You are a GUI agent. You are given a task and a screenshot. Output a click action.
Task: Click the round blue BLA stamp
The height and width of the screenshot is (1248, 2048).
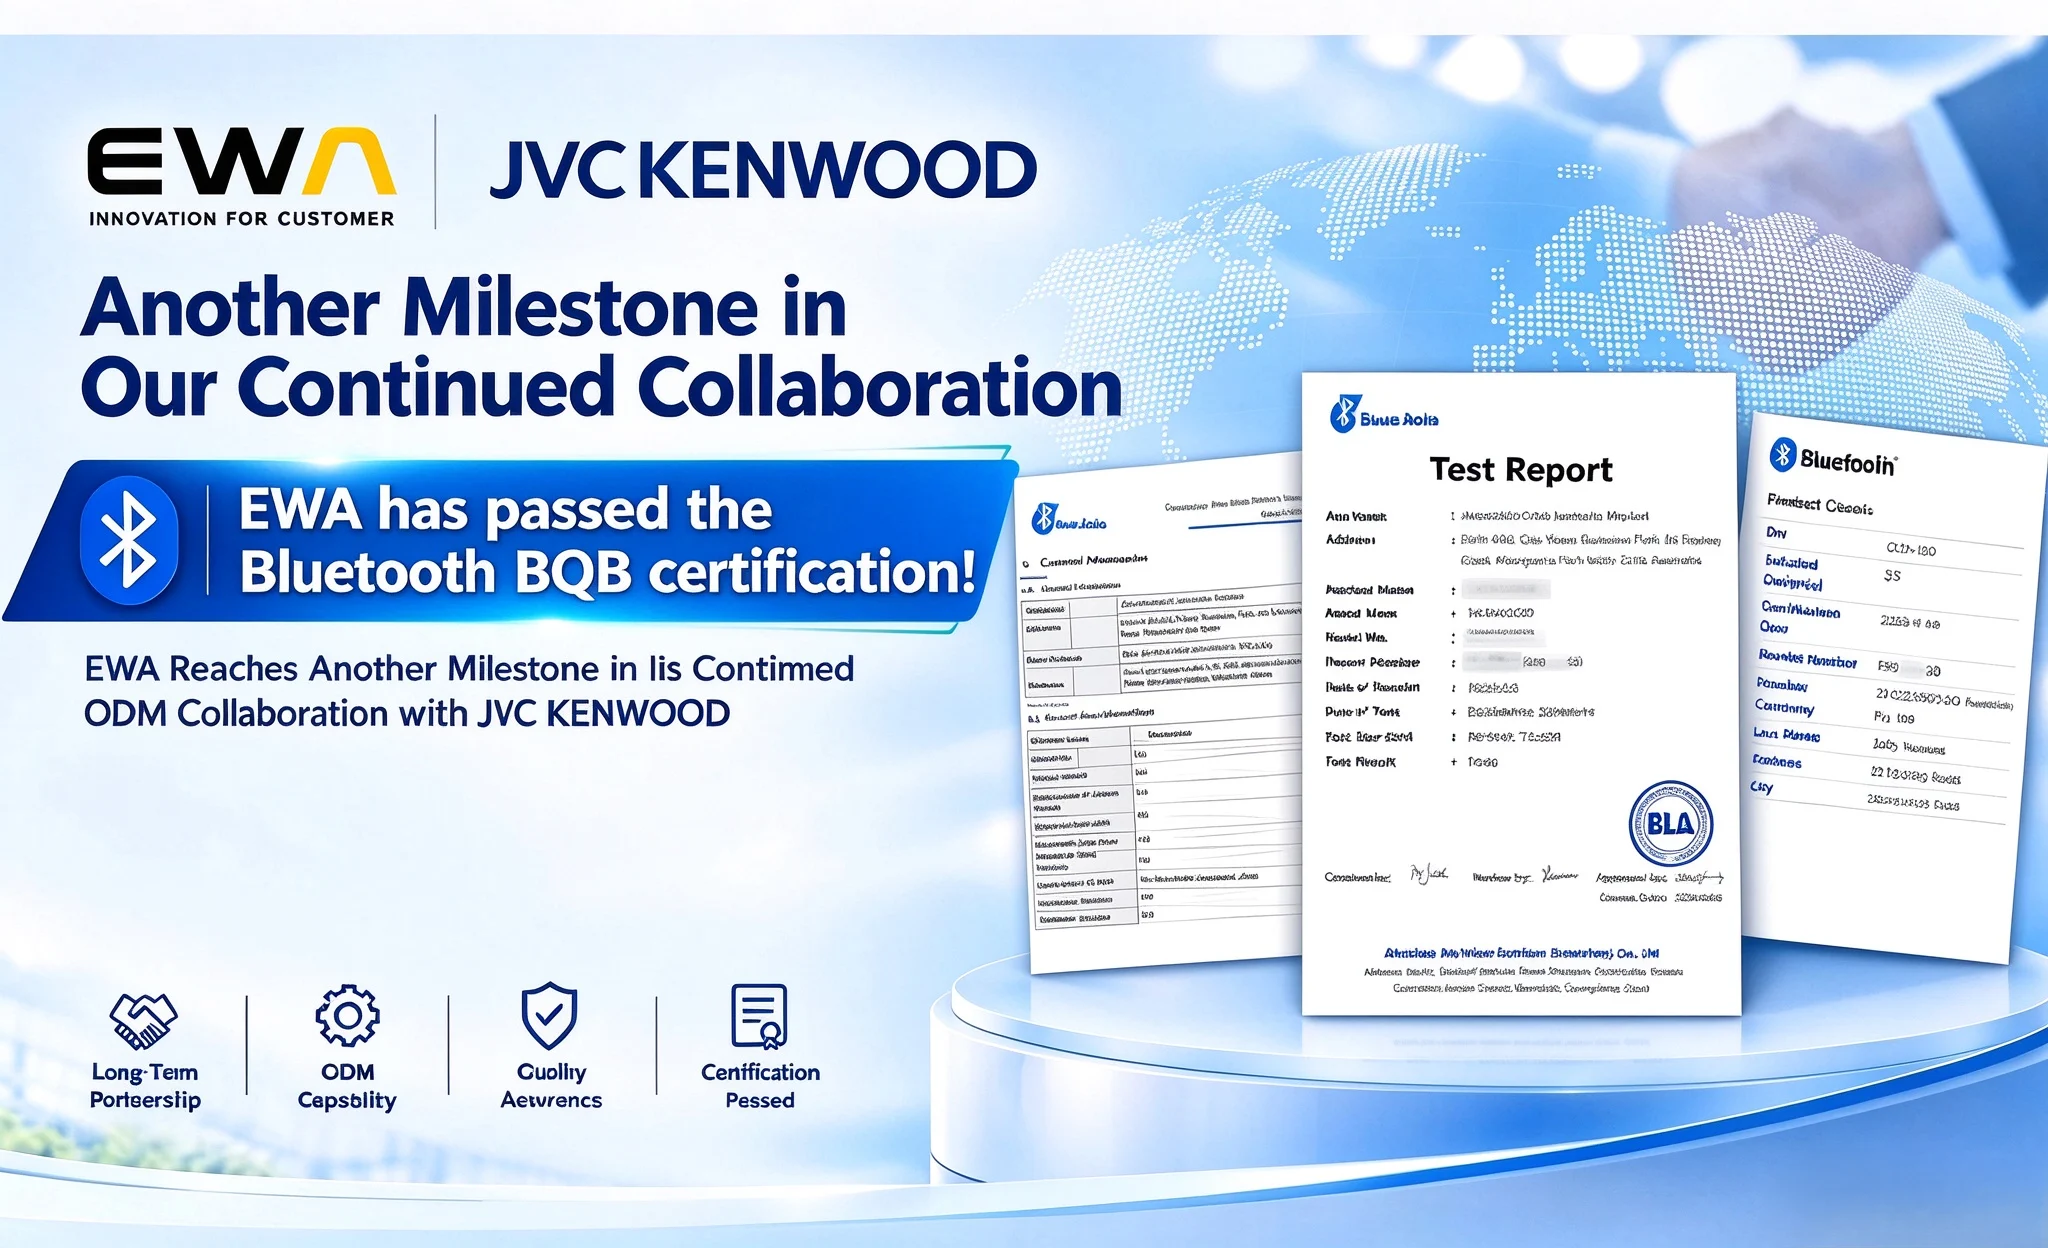(x=1670, y=824)
